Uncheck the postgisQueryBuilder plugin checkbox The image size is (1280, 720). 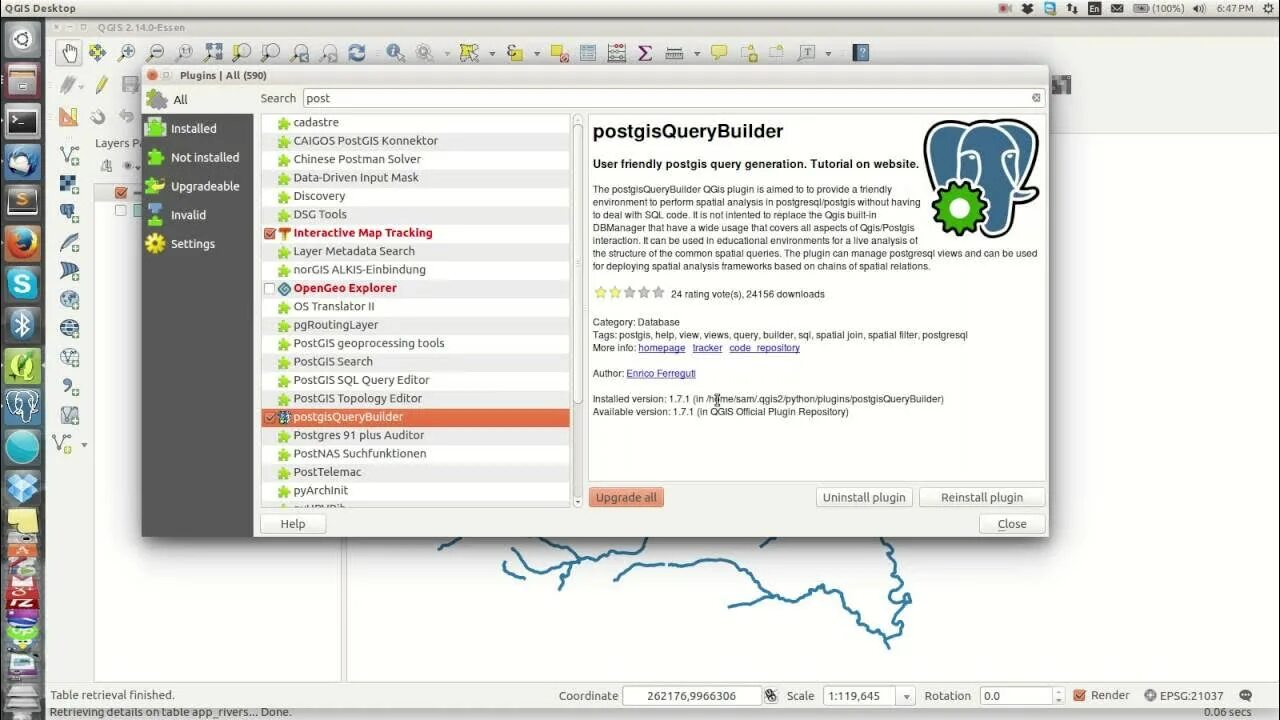point(269,417)
